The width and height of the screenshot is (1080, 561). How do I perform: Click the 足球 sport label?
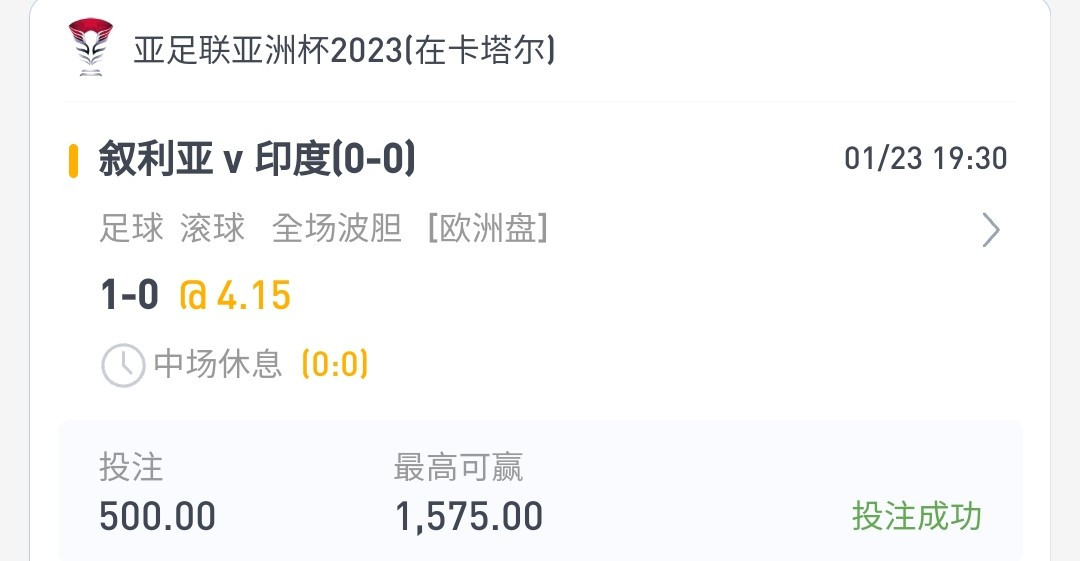tap(132, 228)
